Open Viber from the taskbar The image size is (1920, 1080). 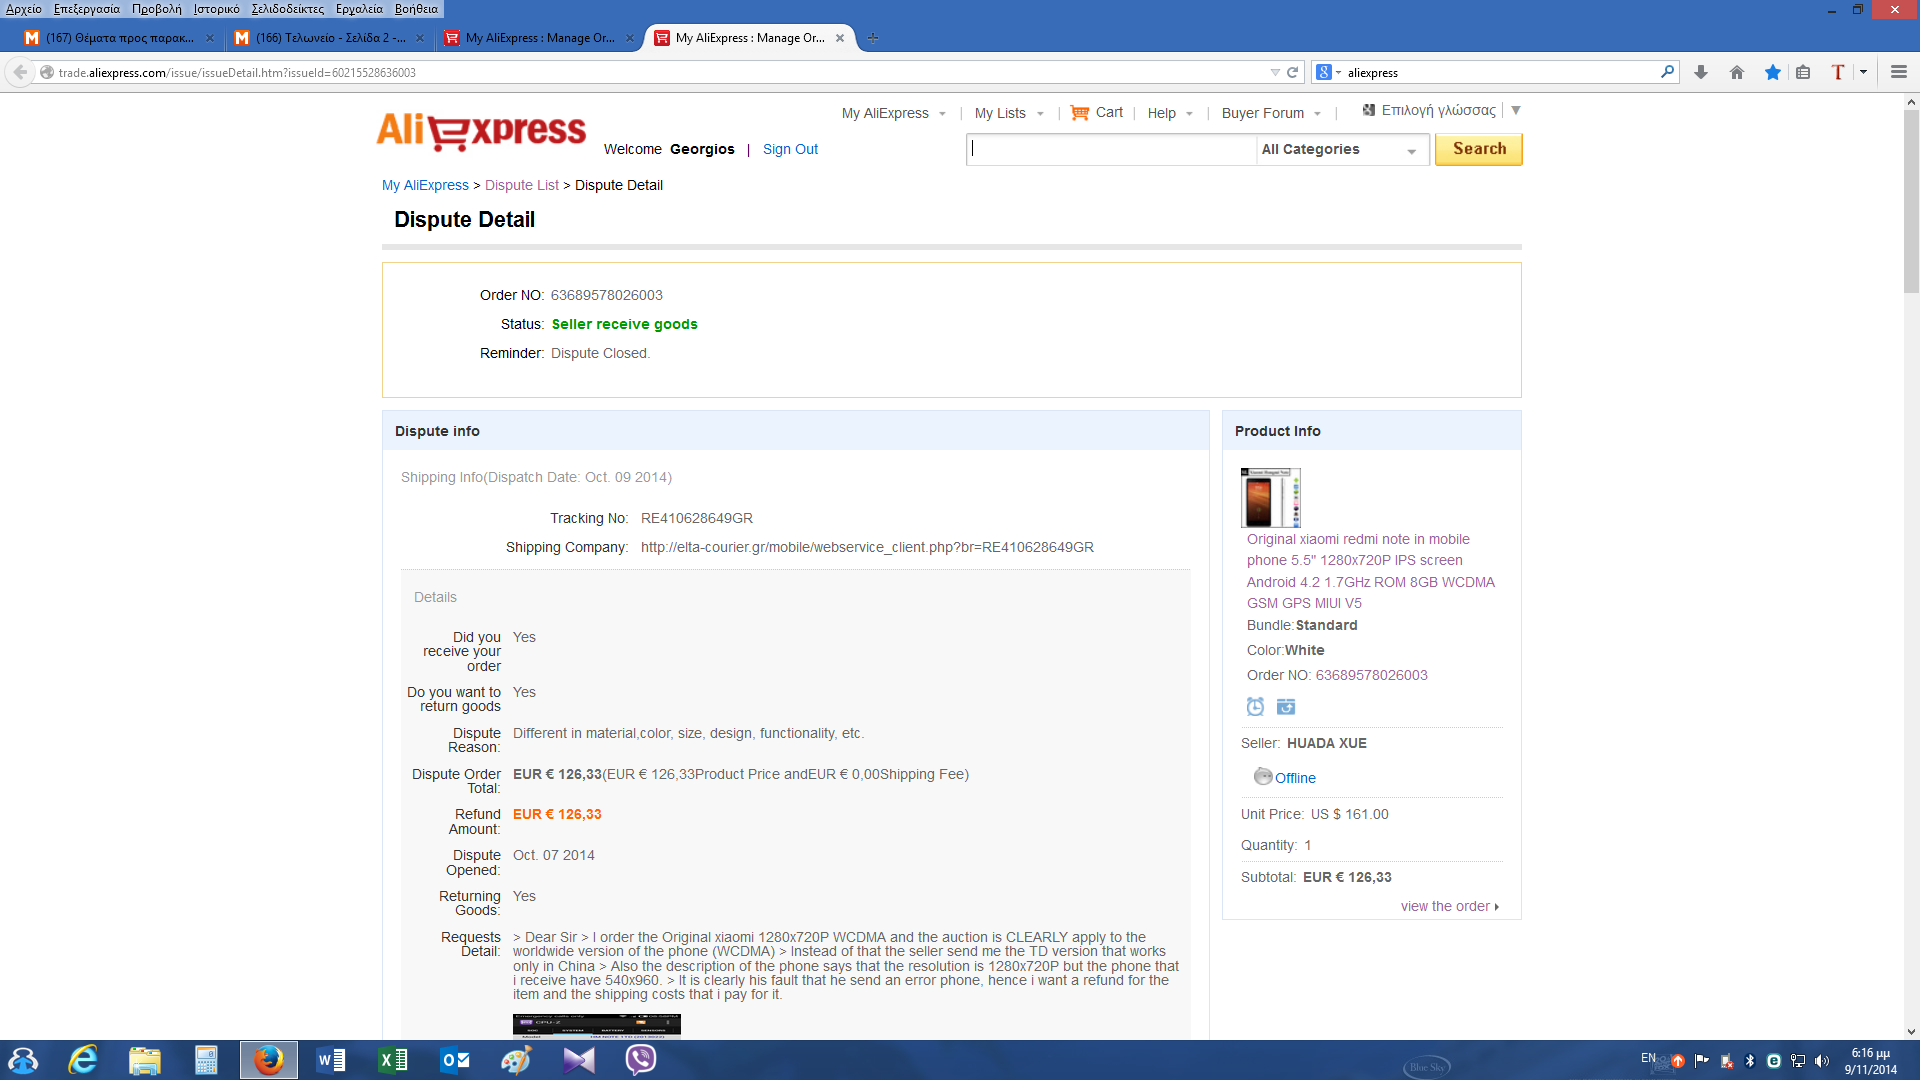click(640, 1059)
